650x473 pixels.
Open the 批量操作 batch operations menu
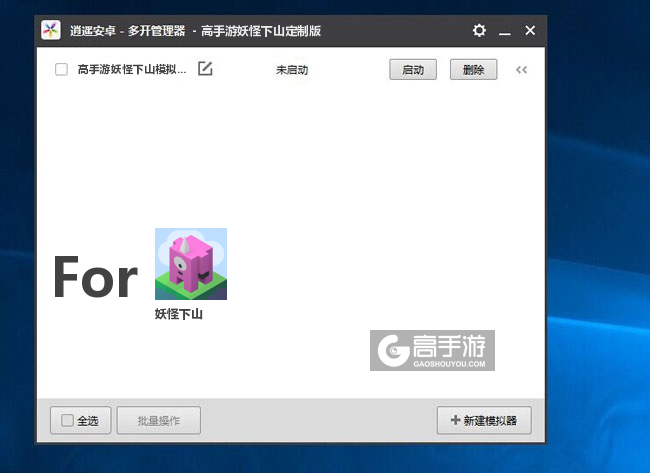coord(158,421)
